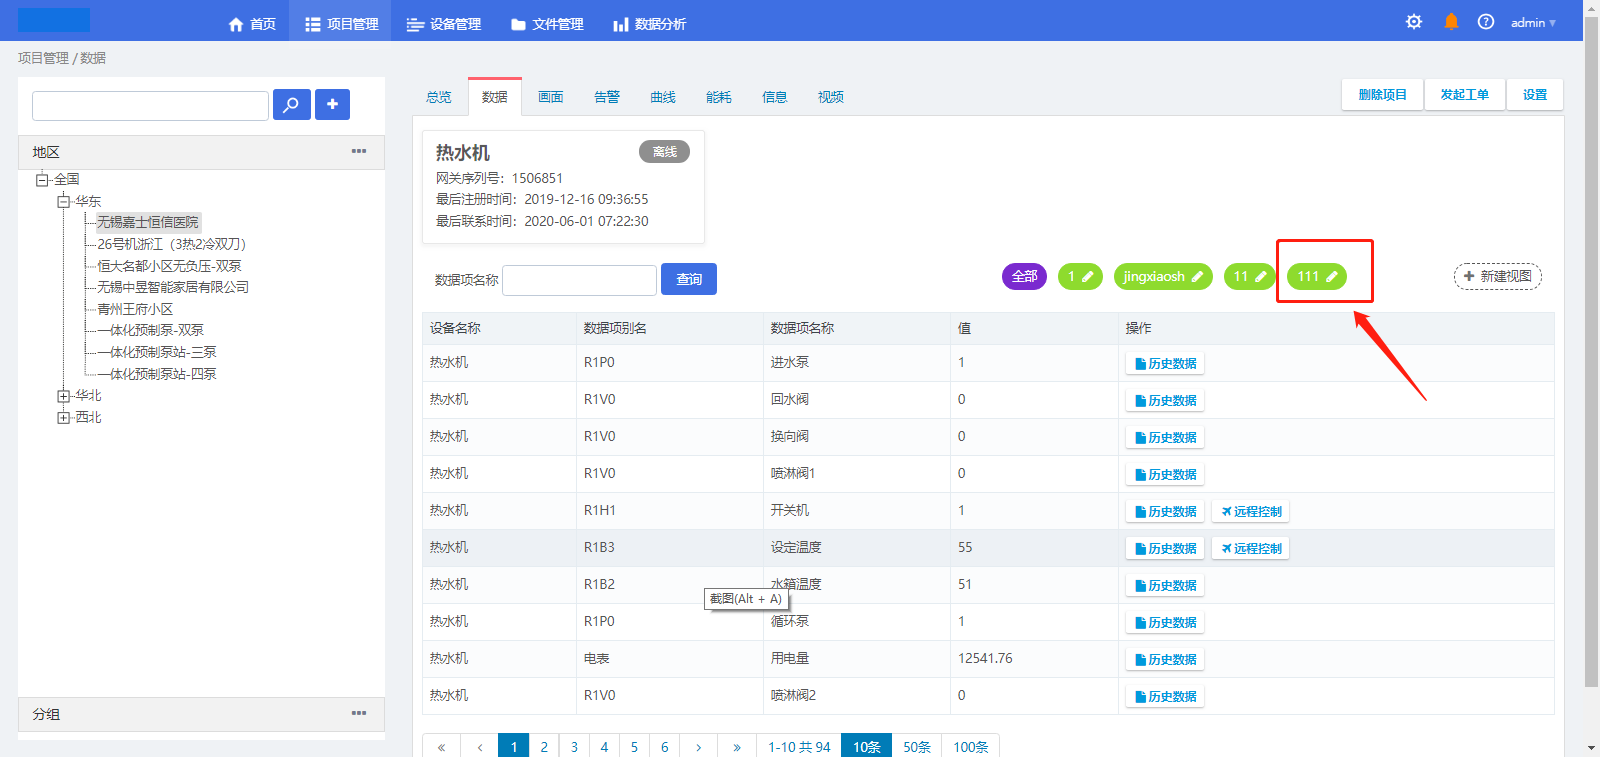Open 历史数据 for 回水阀 row
The width and height of the screenshot is (1600, 757).
(x=1165, y=401)
